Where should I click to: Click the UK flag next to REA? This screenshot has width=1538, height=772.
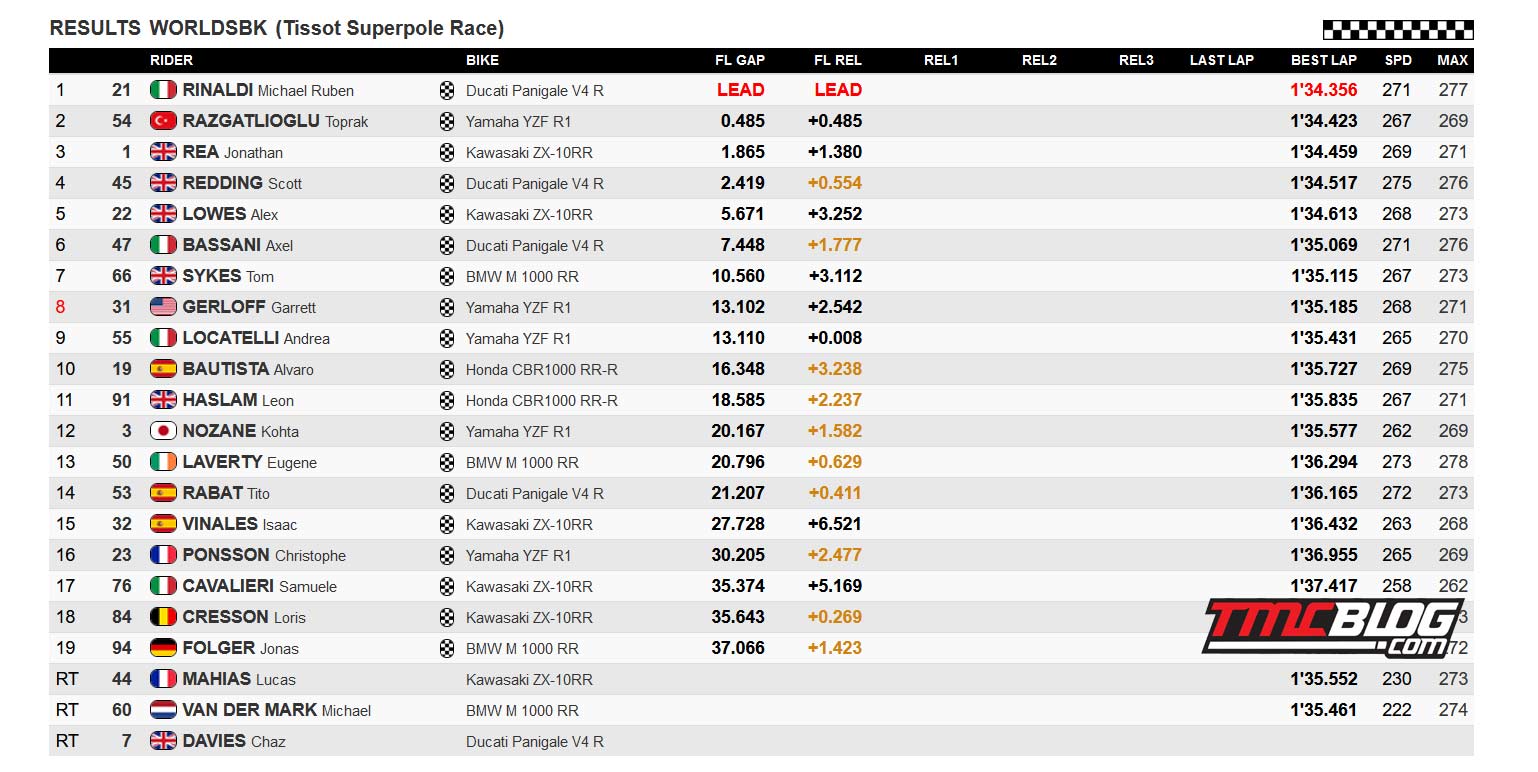click(163, 152)
